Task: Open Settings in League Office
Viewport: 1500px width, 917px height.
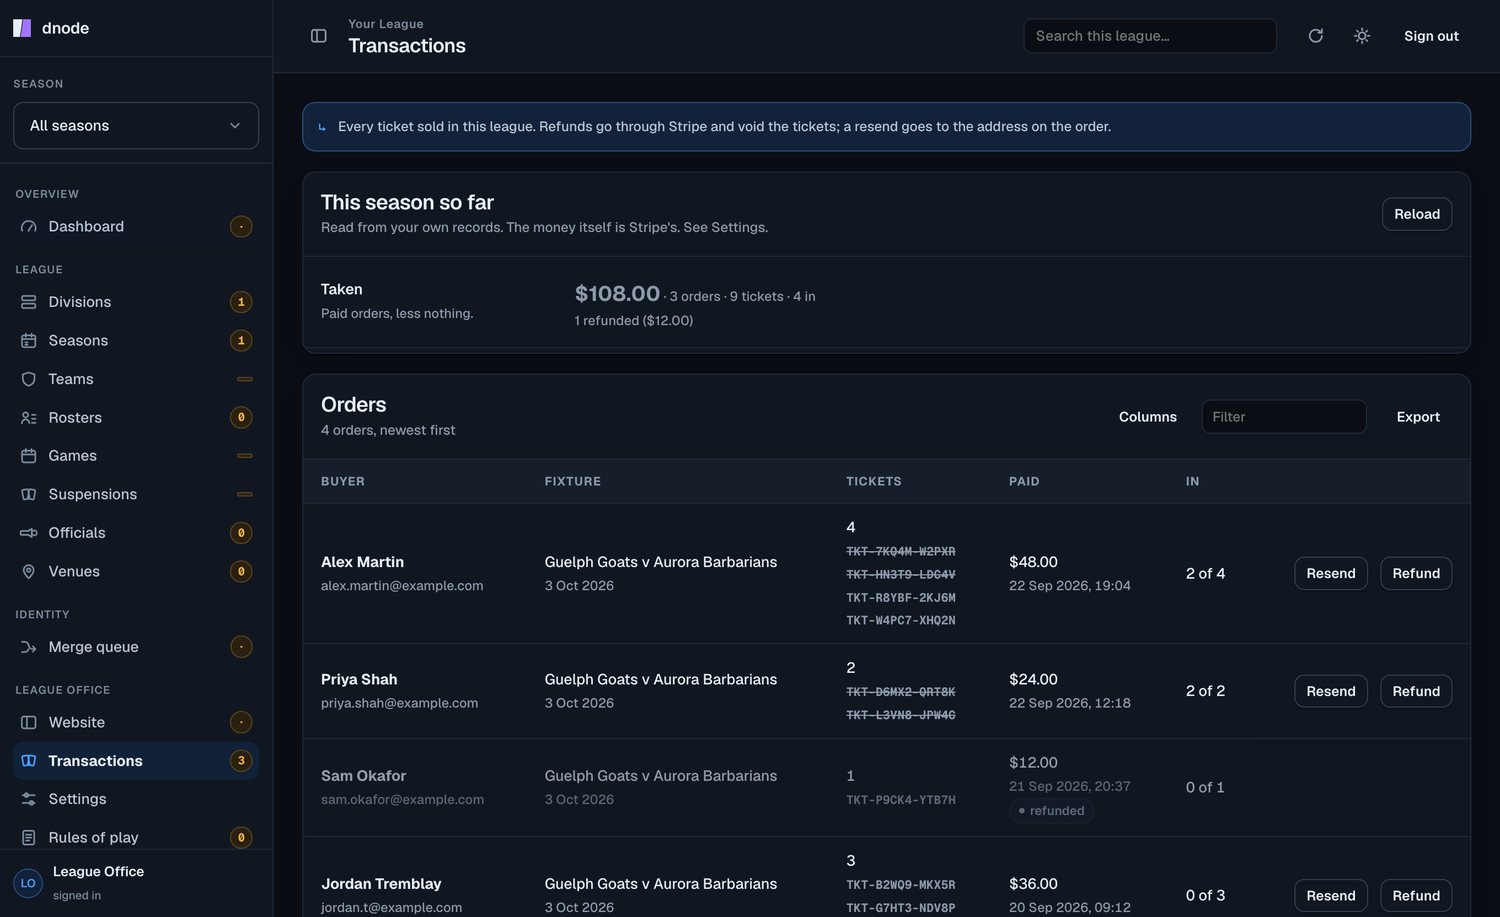Action: 136,799
